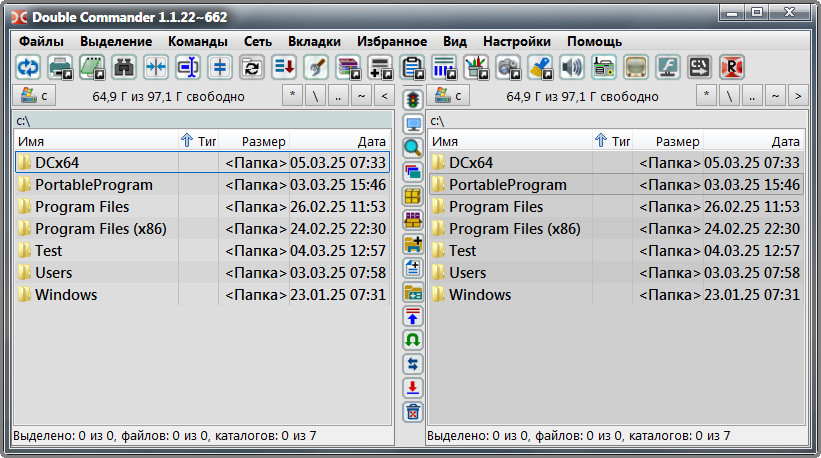
Task: Click the green radio toolbar icon
Action: [x=604, y=67]
